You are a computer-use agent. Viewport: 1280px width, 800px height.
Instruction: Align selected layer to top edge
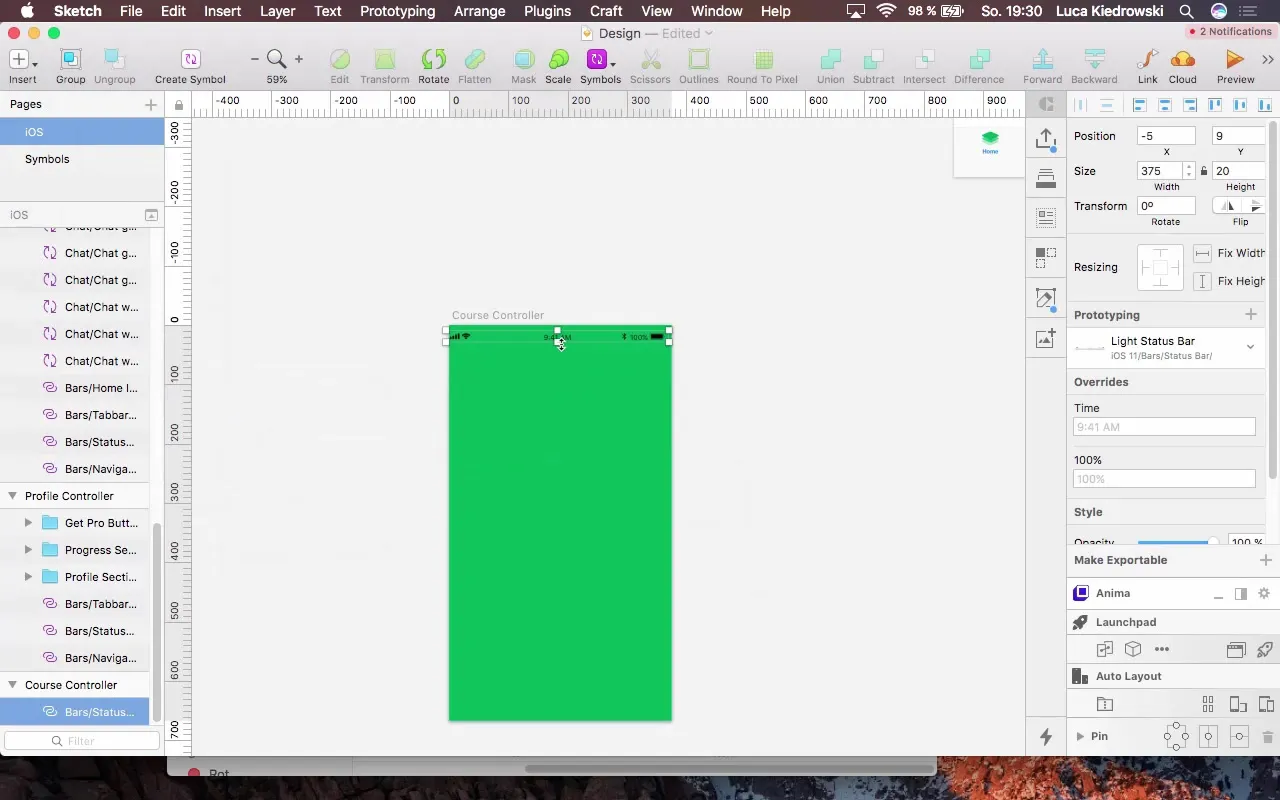[x=1215, y=105]
